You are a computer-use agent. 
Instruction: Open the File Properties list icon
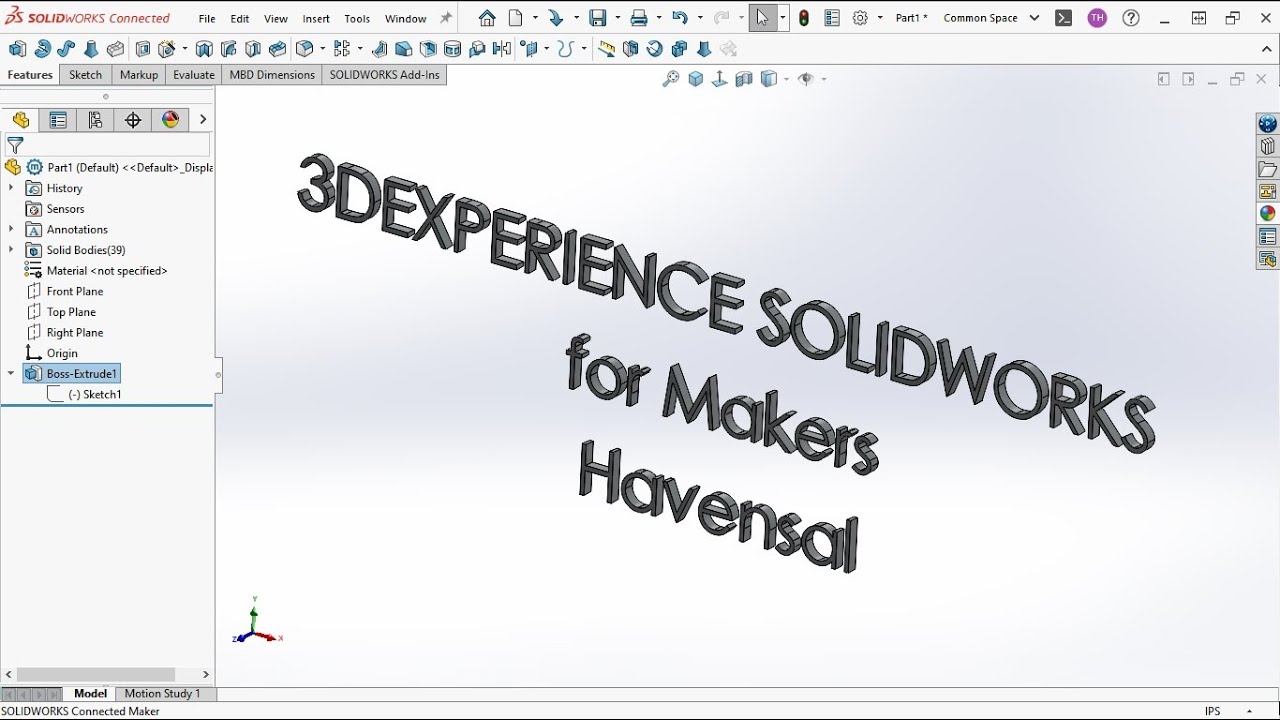833,18
